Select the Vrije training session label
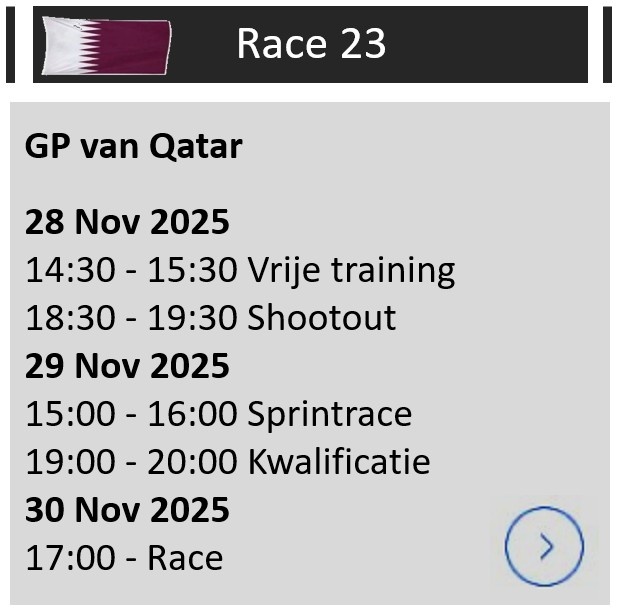The image size is (618, 613). point(351,269)
